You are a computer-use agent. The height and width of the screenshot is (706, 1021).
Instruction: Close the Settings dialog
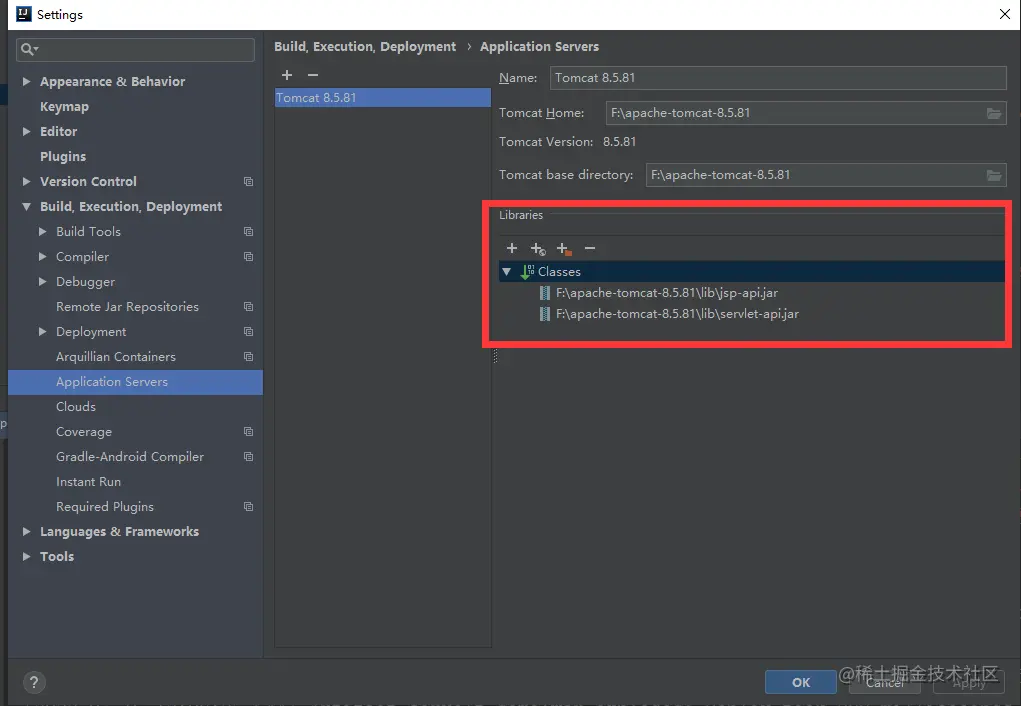coord(1005,14)
